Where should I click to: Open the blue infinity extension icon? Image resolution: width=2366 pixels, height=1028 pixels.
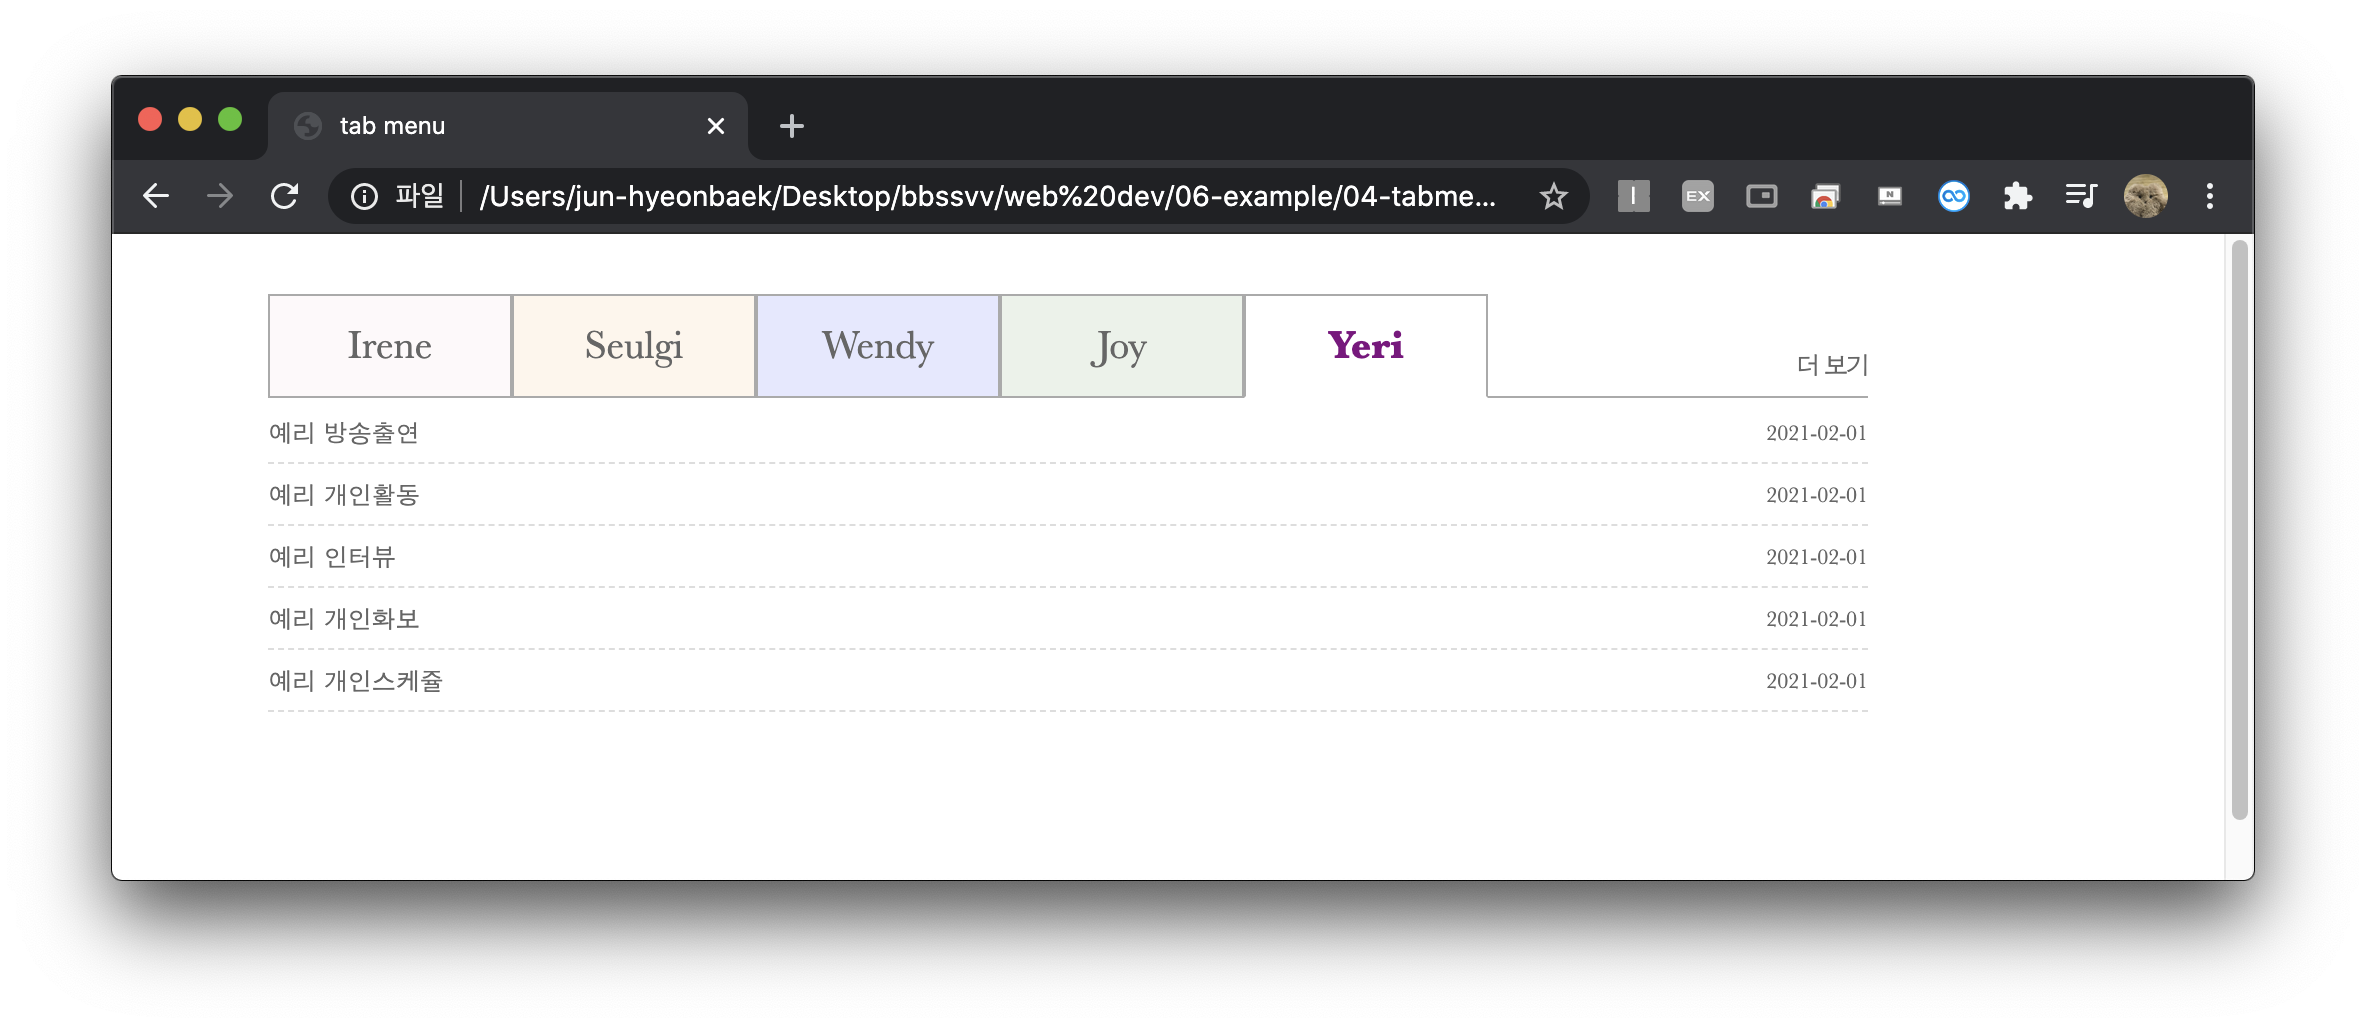pyautogui.click(x=1953, y=196)
